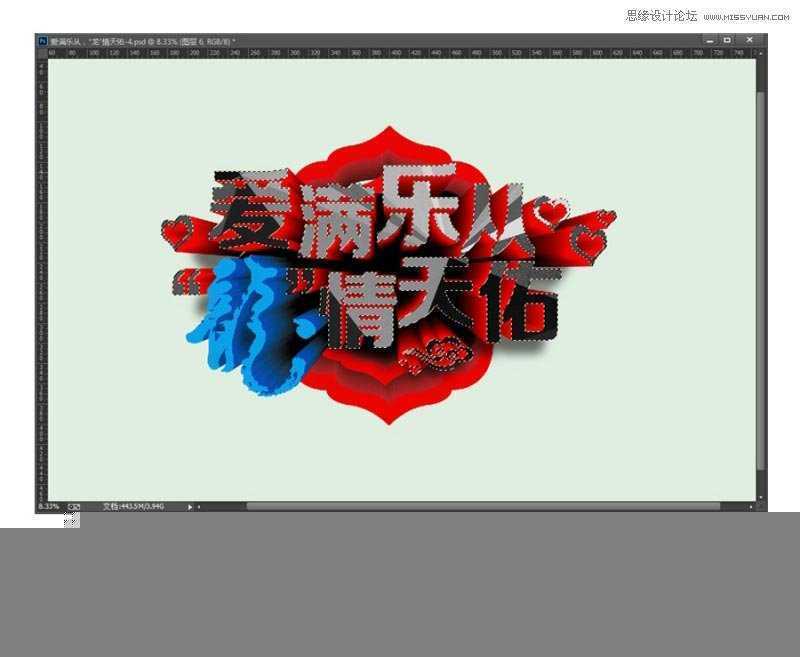This screenshot has height=657, width=800.
Task: Open the document info flyout arrow in status bar
Action: pyautogui.click(x=190, y=507)
